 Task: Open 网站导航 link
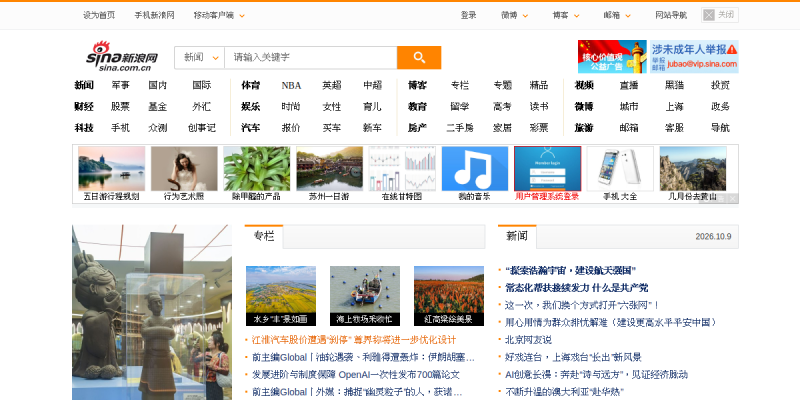click(671, 15)
